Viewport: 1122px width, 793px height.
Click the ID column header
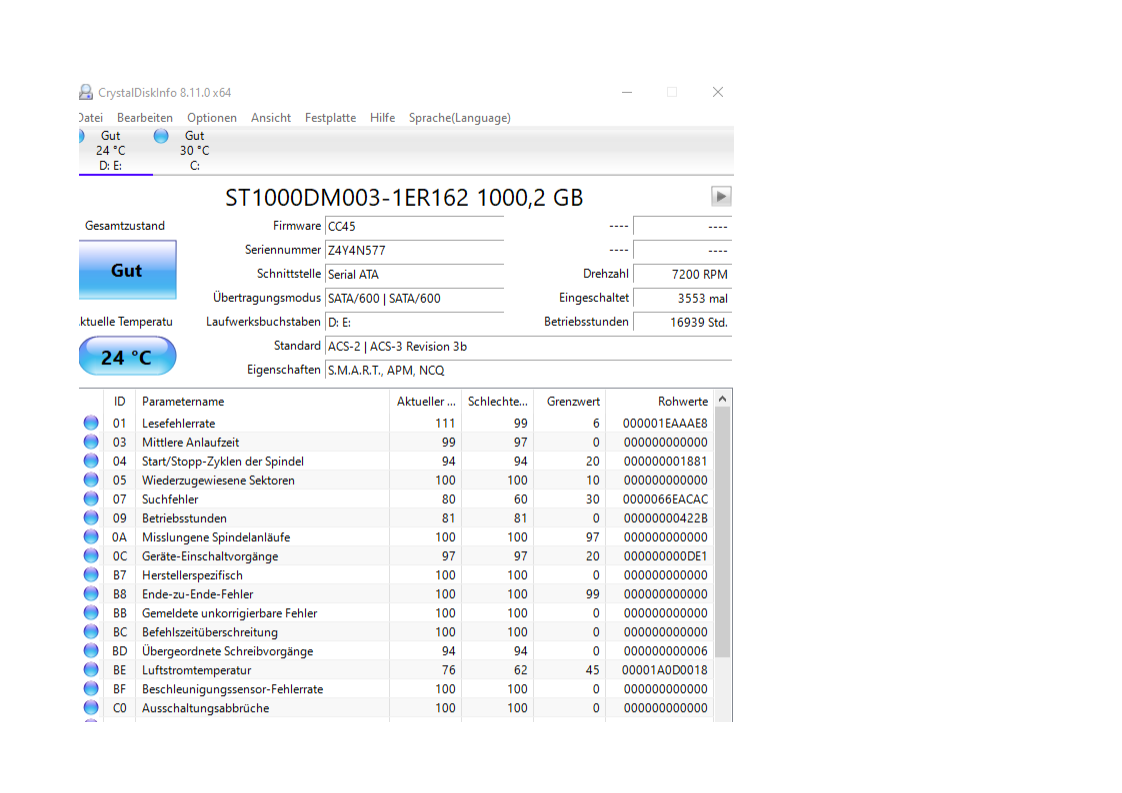pos(119,402)
